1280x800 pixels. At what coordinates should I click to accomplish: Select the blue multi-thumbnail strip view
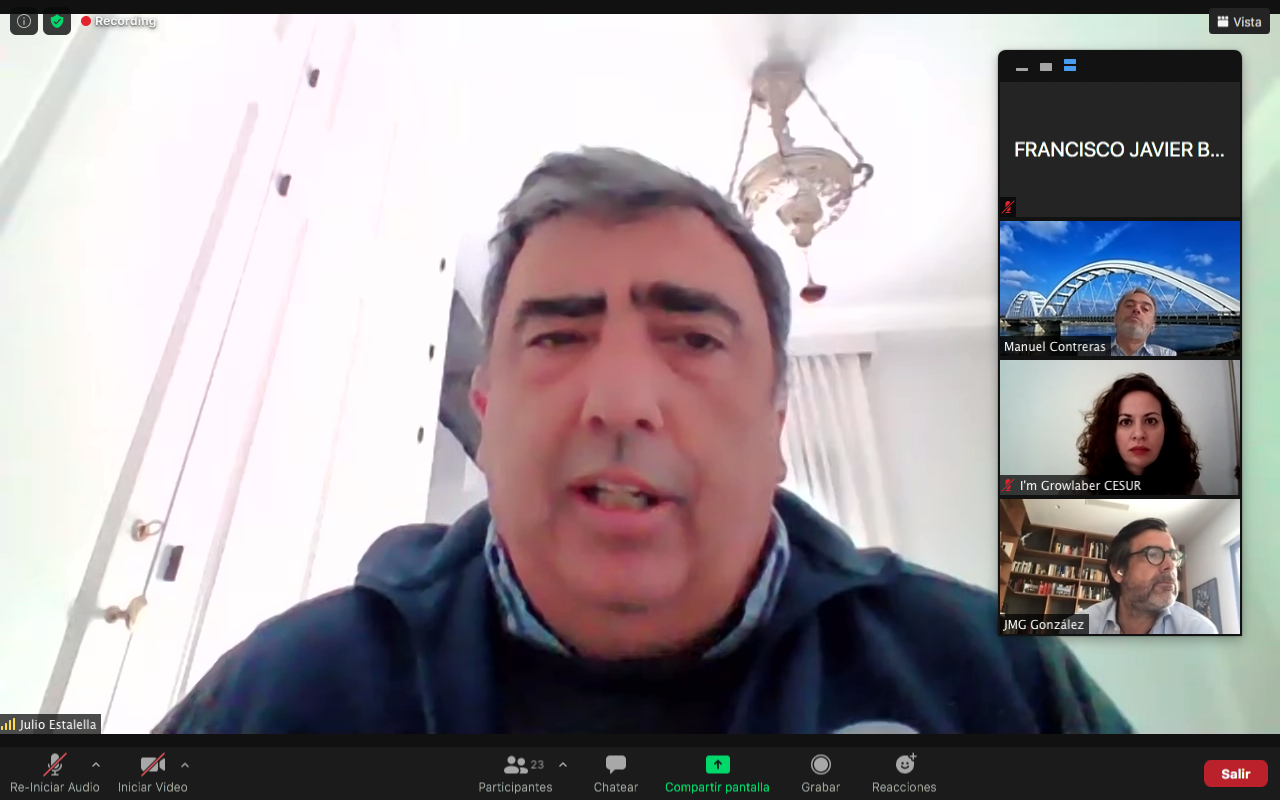(1070, 66)
